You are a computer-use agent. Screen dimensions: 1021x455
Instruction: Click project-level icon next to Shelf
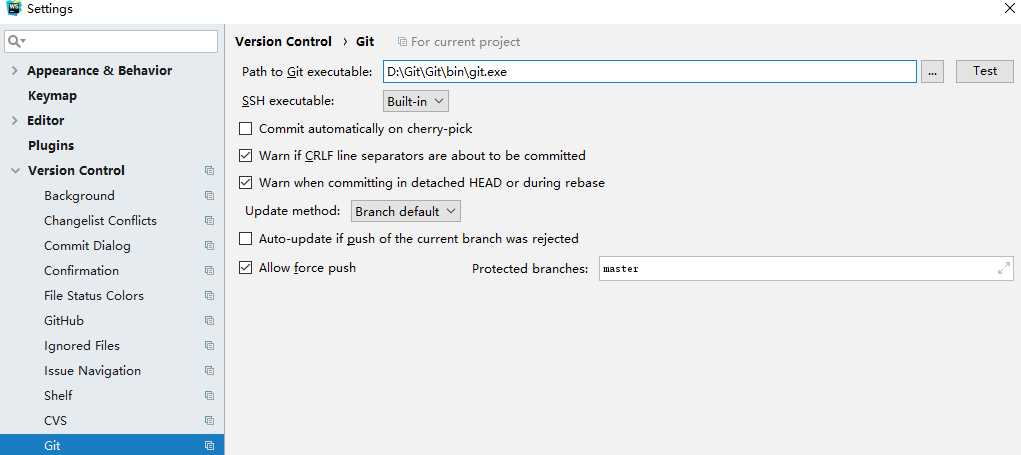(x=209, y=396)
